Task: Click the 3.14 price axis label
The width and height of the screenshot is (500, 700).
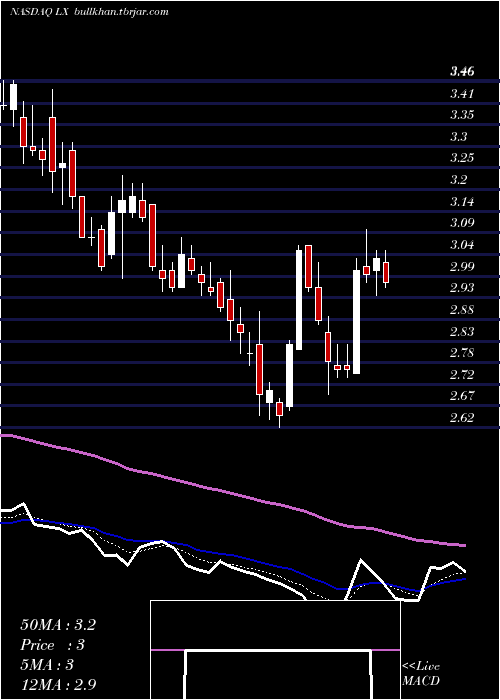Action: pyautogui.click(x=462, y=202)
